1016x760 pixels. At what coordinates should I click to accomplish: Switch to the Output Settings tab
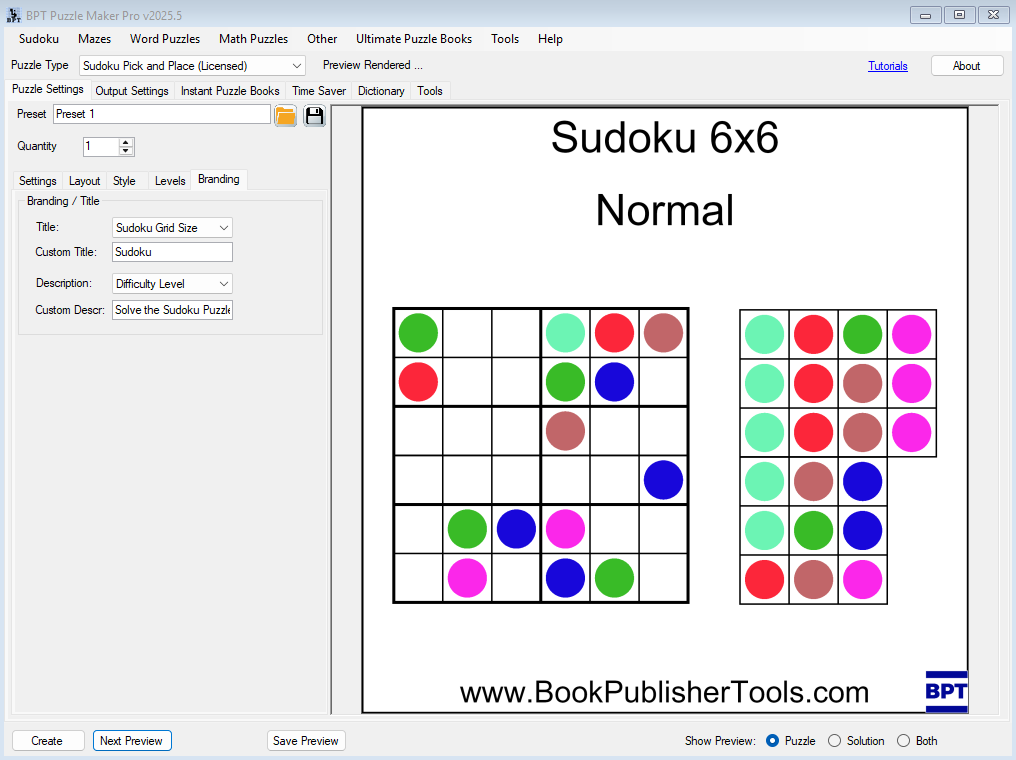point(131,90)
